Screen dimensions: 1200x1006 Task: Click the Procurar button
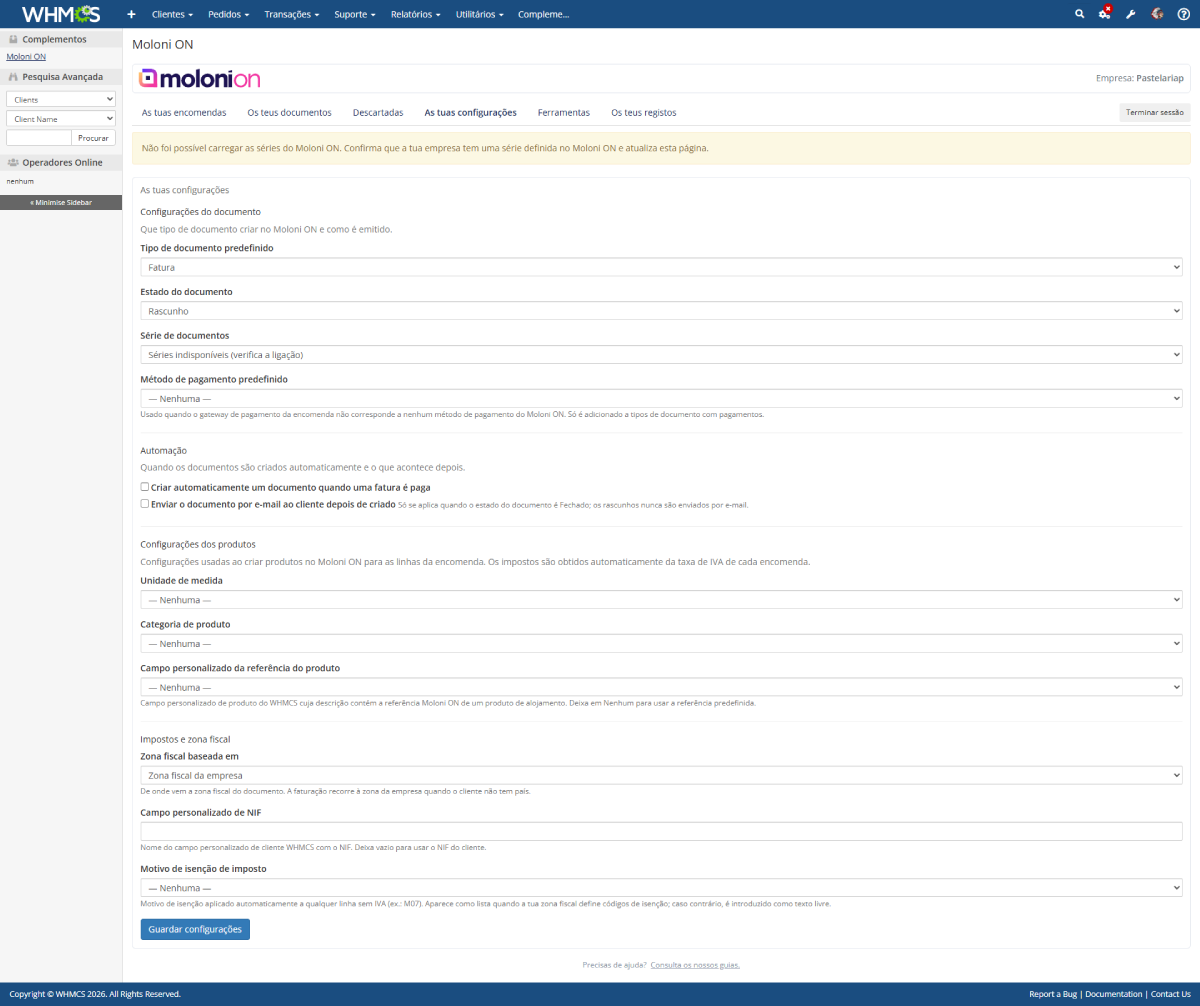pyautogui.click(x=94, y=138)
